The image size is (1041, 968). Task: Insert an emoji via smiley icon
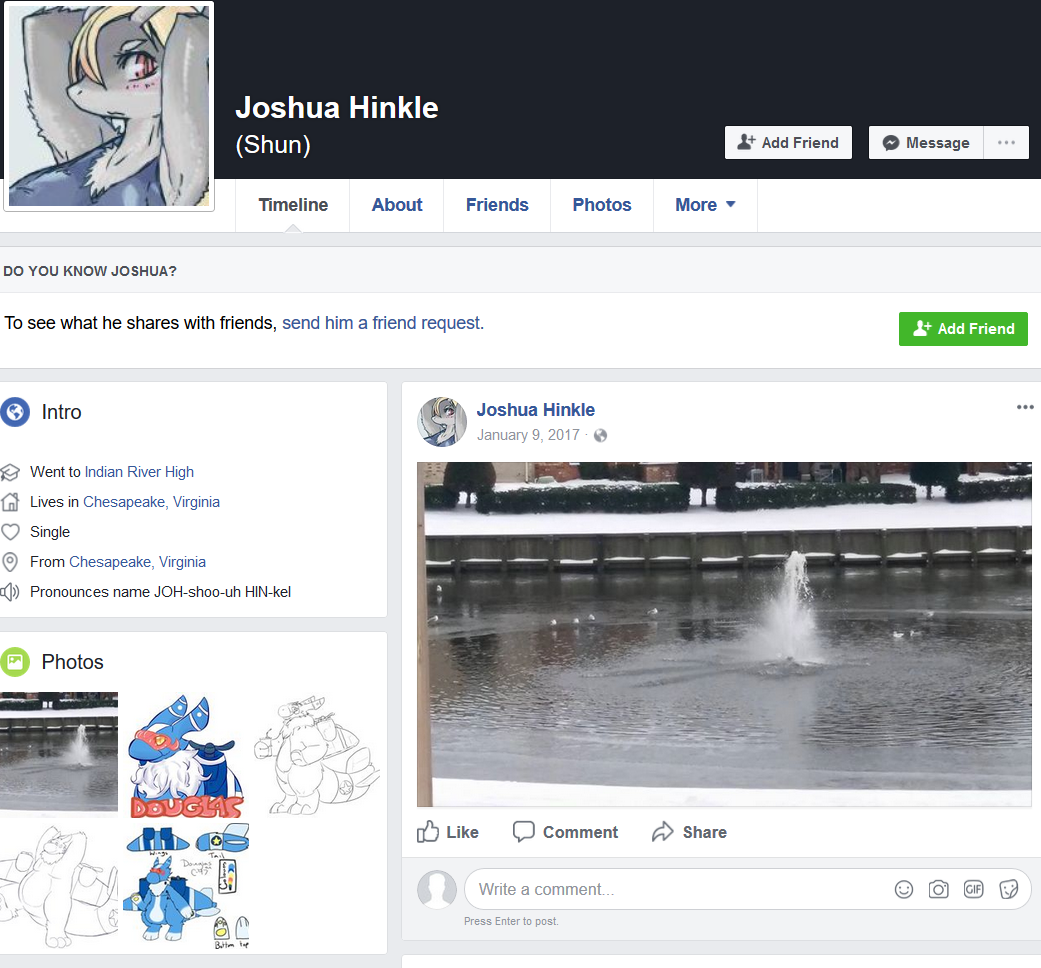(x=904, y=889)
